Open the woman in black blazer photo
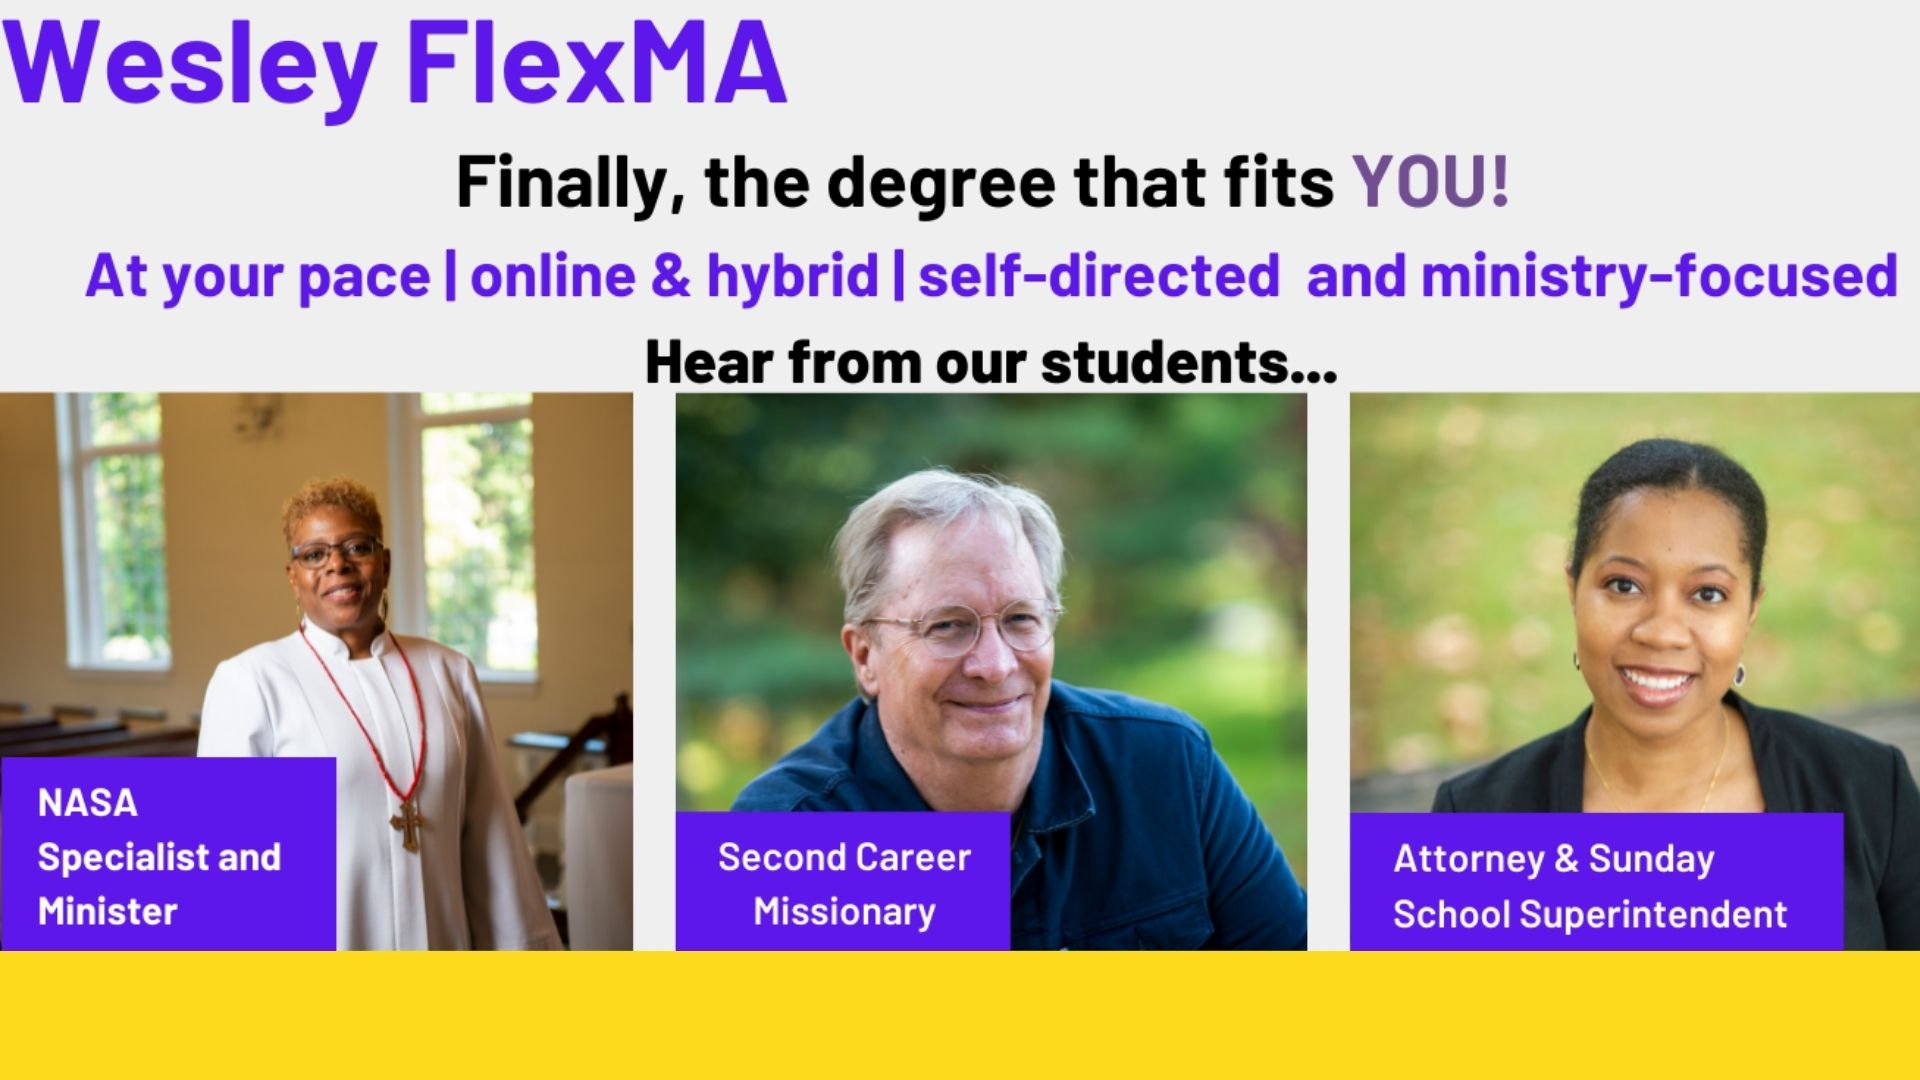This screenshot has width=1920, height=1080. pos(1635,671)
